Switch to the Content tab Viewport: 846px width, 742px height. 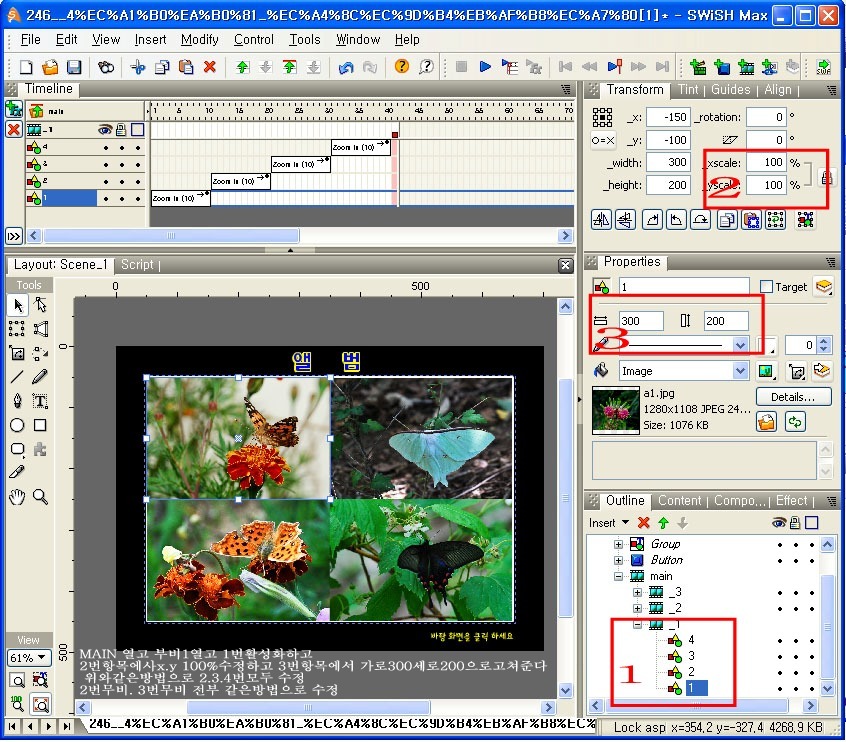click(680, 501)
